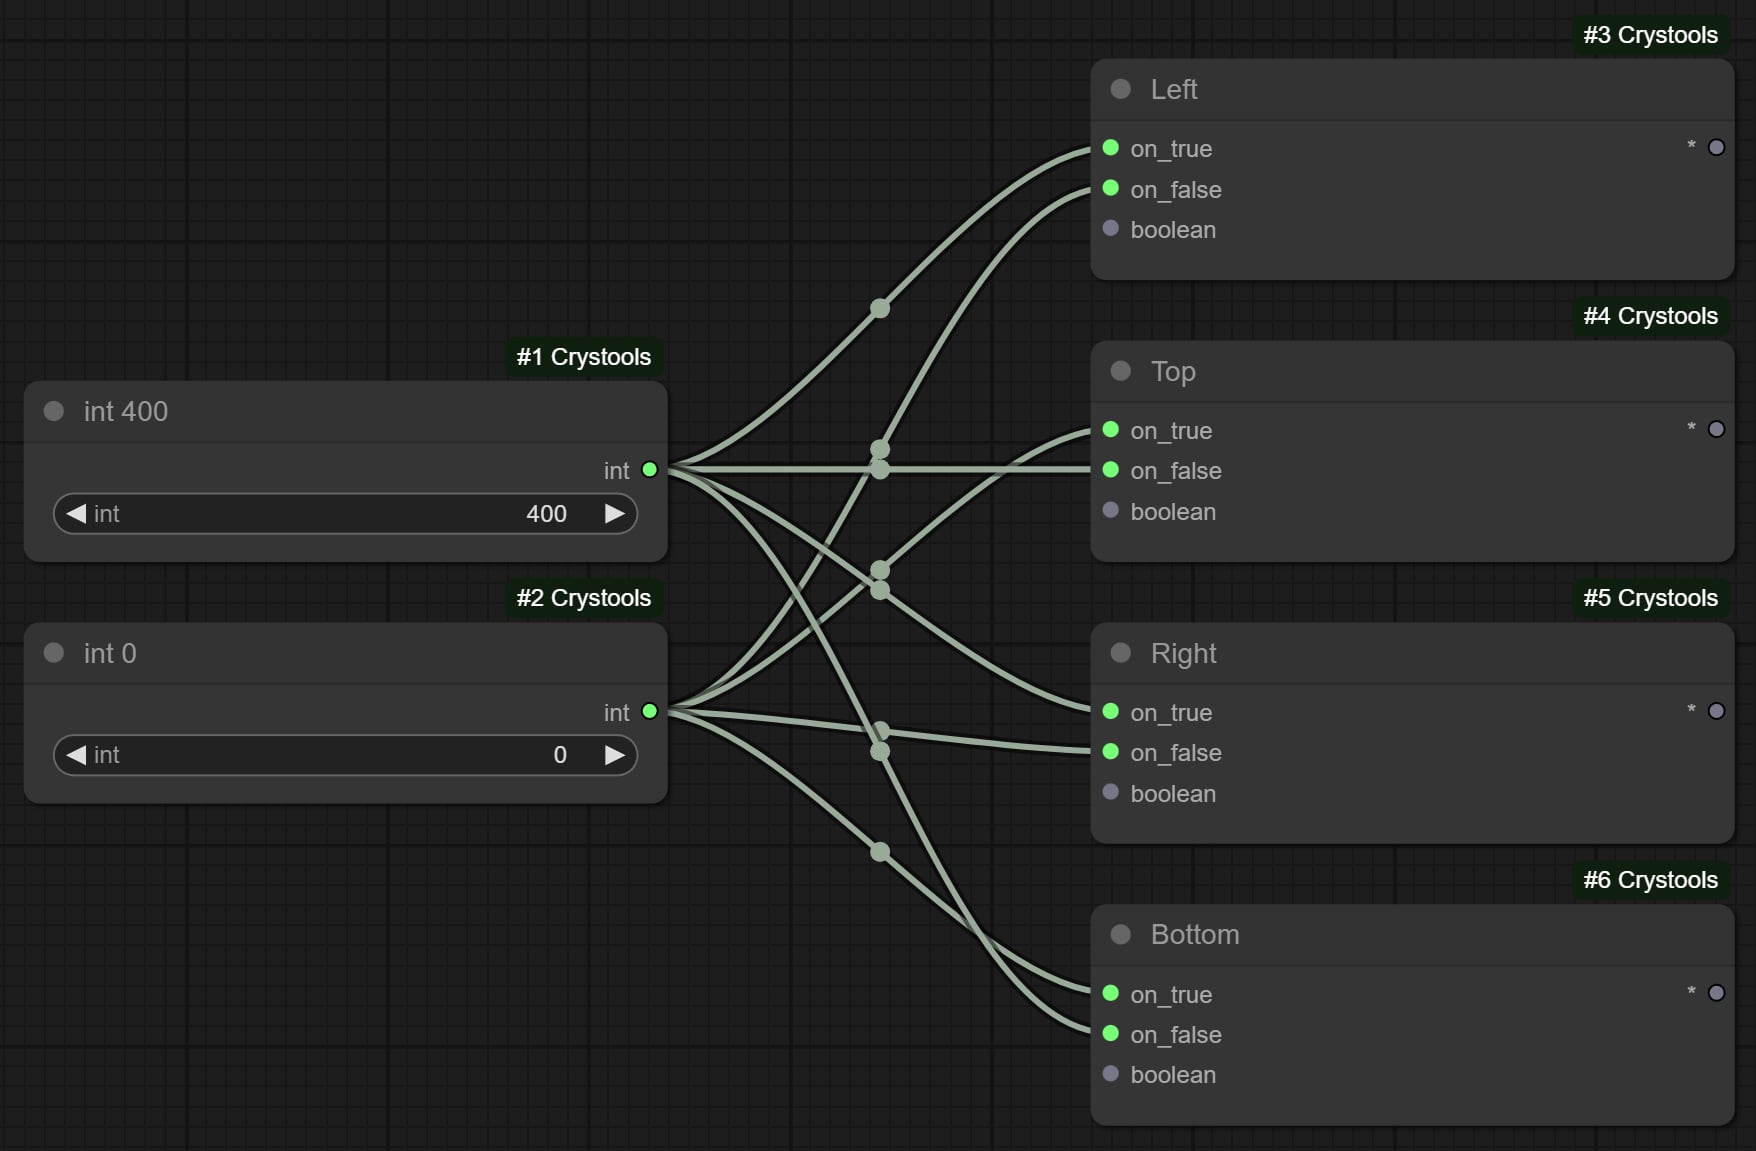Click on_false input socket of Right node
This screenshot has width=1756, height=1151.
pyautogui.click(x=1110, y=752)
